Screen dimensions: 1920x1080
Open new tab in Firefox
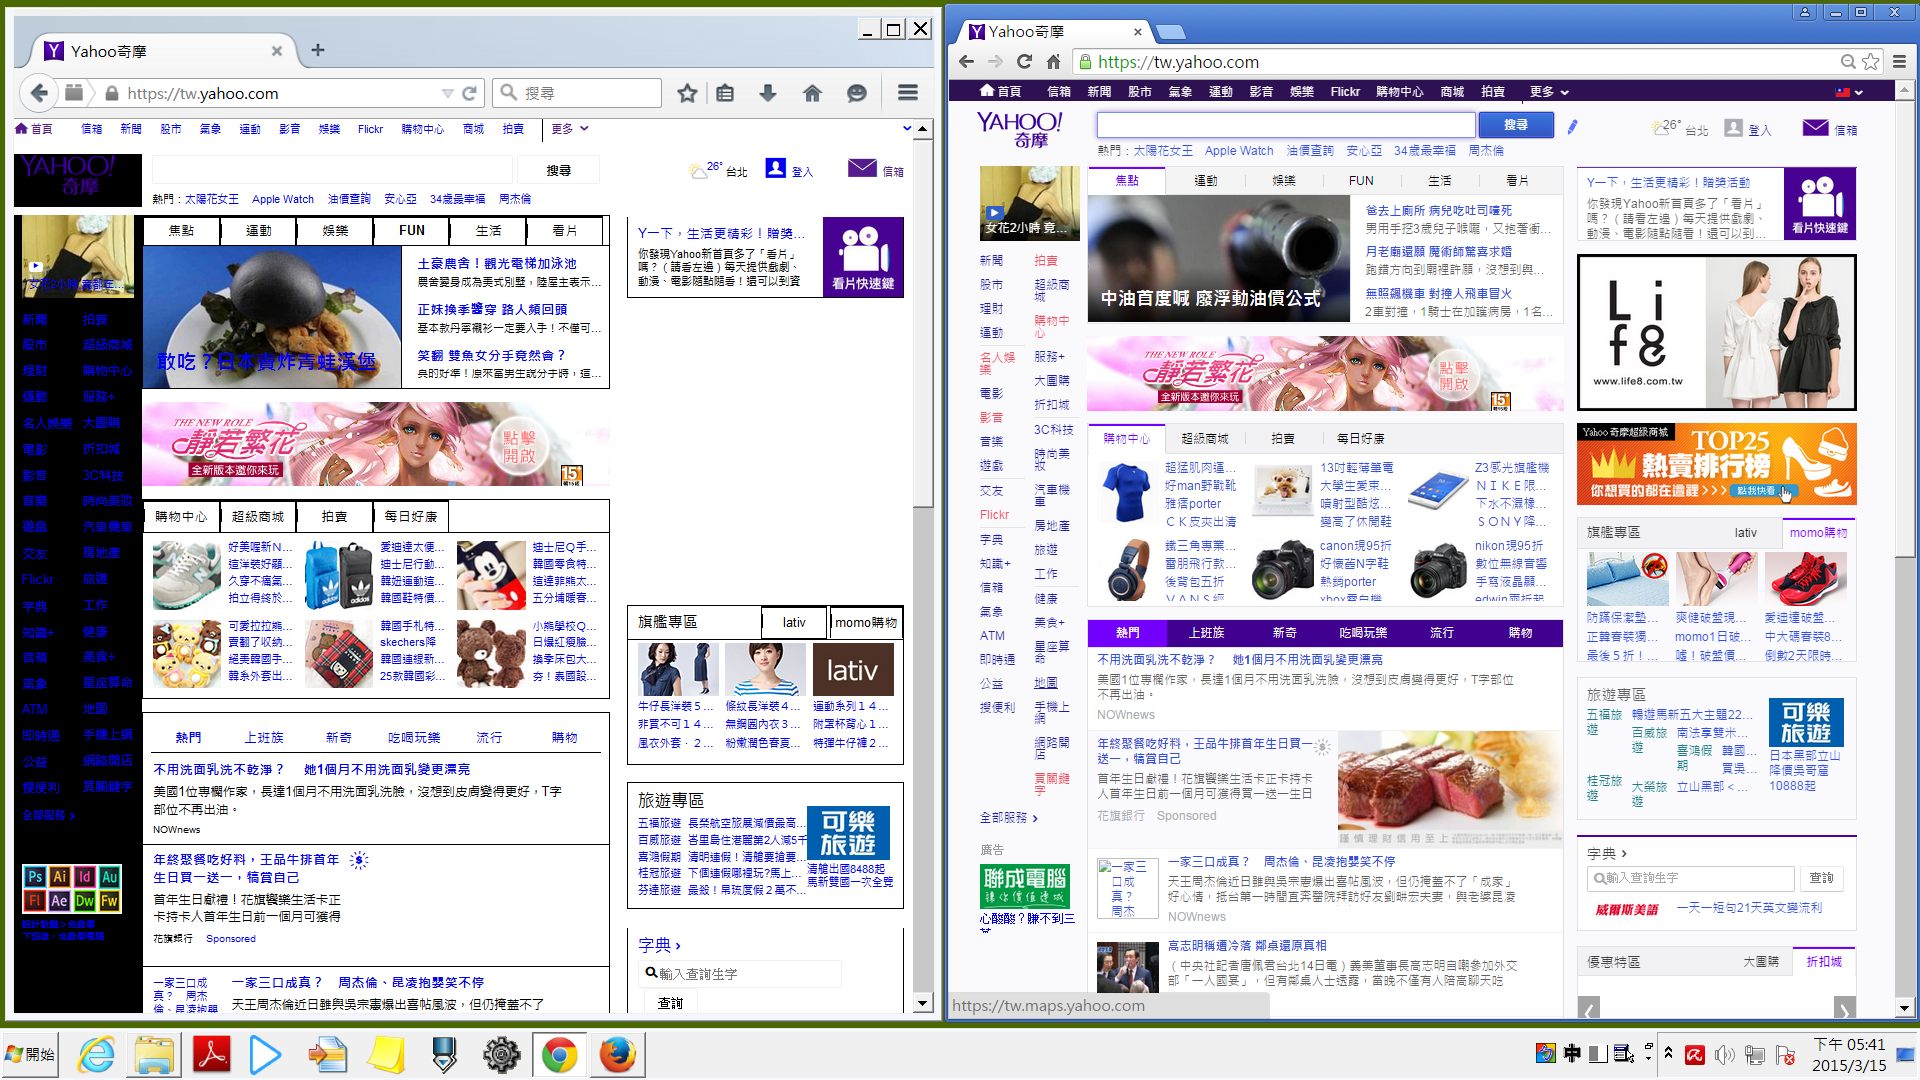[318, 50]
